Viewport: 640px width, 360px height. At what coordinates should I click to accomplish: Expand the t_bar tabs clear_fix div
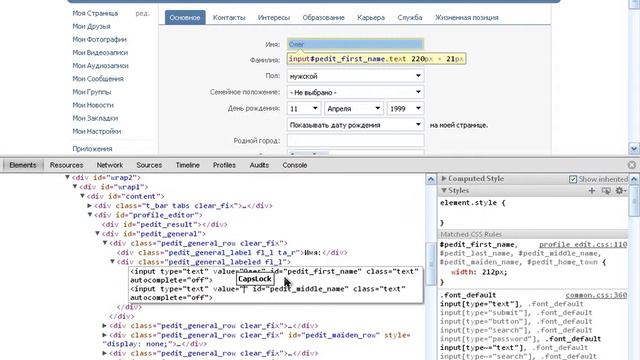(89, 205)
